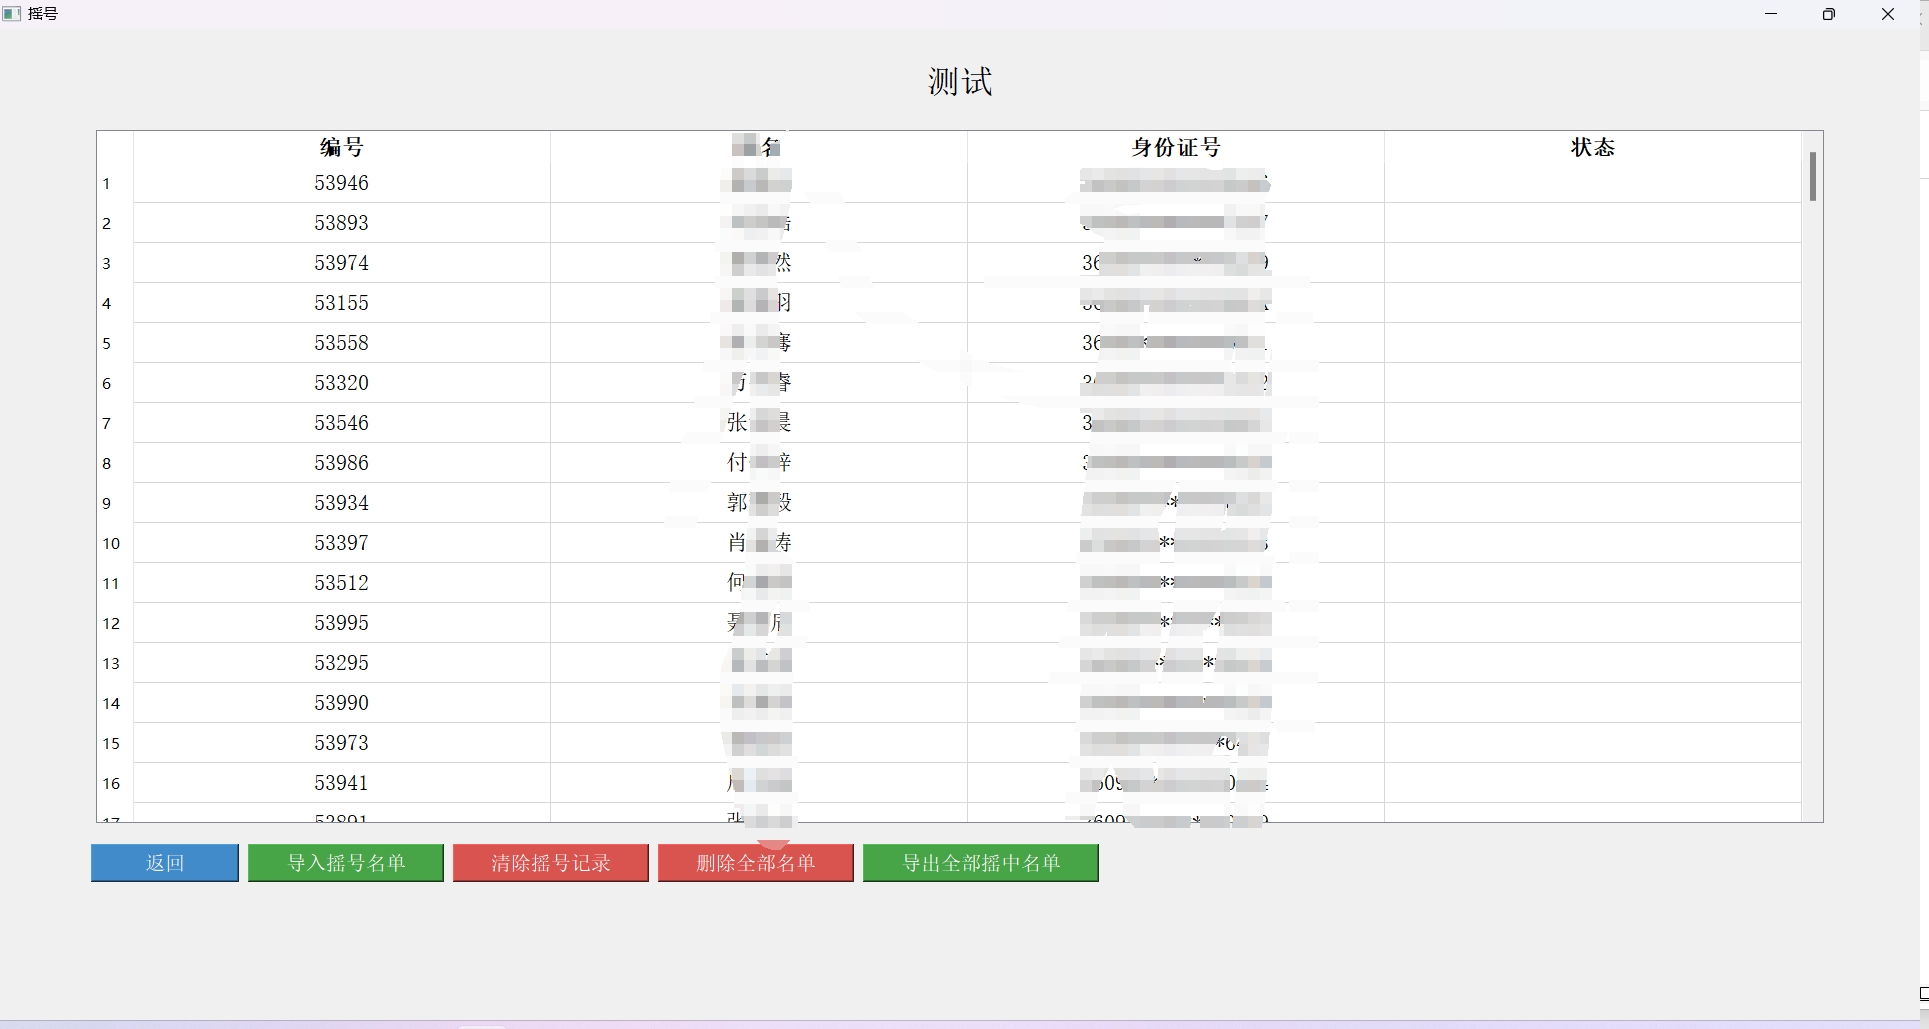
Task: Select cell 53941
Action: (342, 783)
